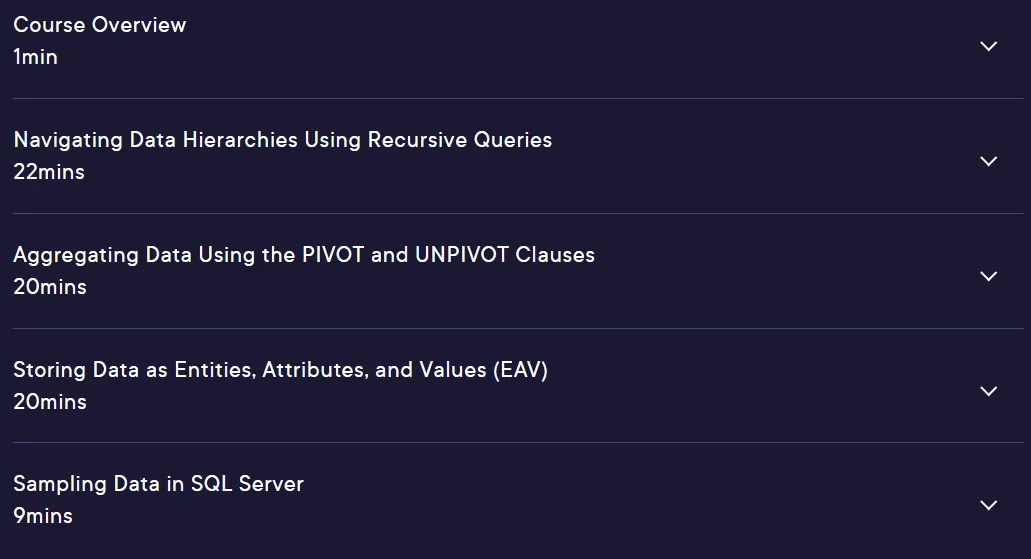This screenshot has height=559, width=1031.
Task: Expand the Sampling Data in SQL Server chevron
Action: point(988,505)
